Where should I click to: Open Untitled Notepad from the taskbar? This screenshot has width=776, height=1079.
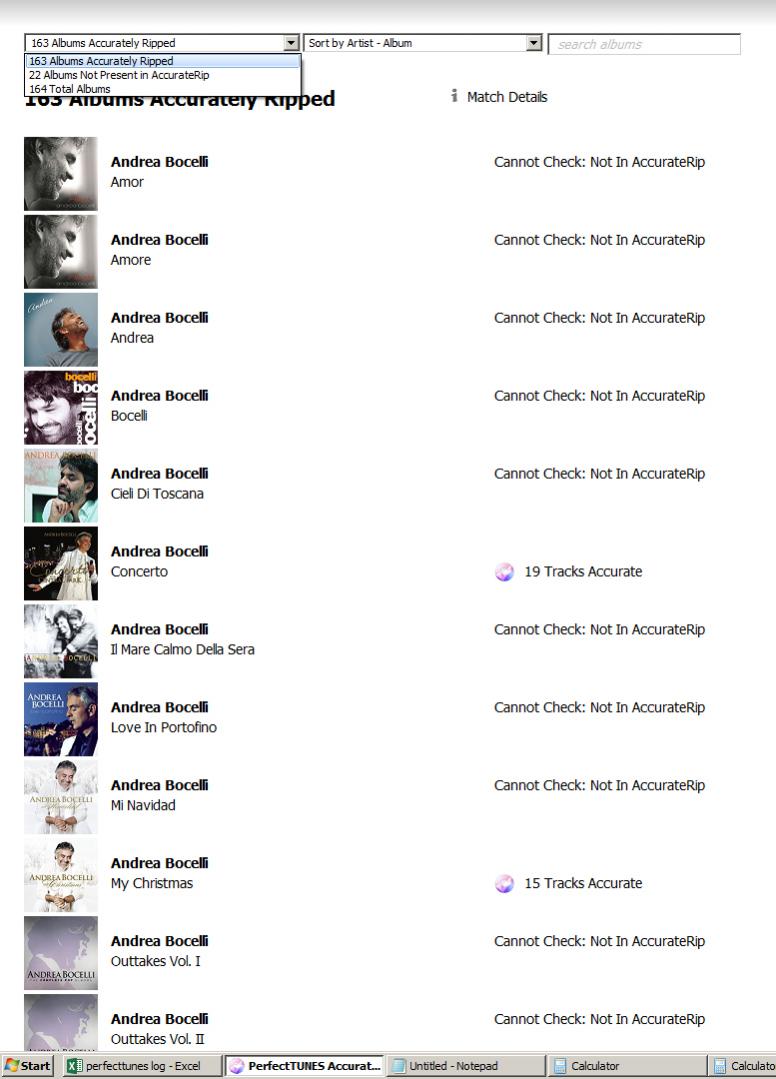click(x=465, y=1066)
